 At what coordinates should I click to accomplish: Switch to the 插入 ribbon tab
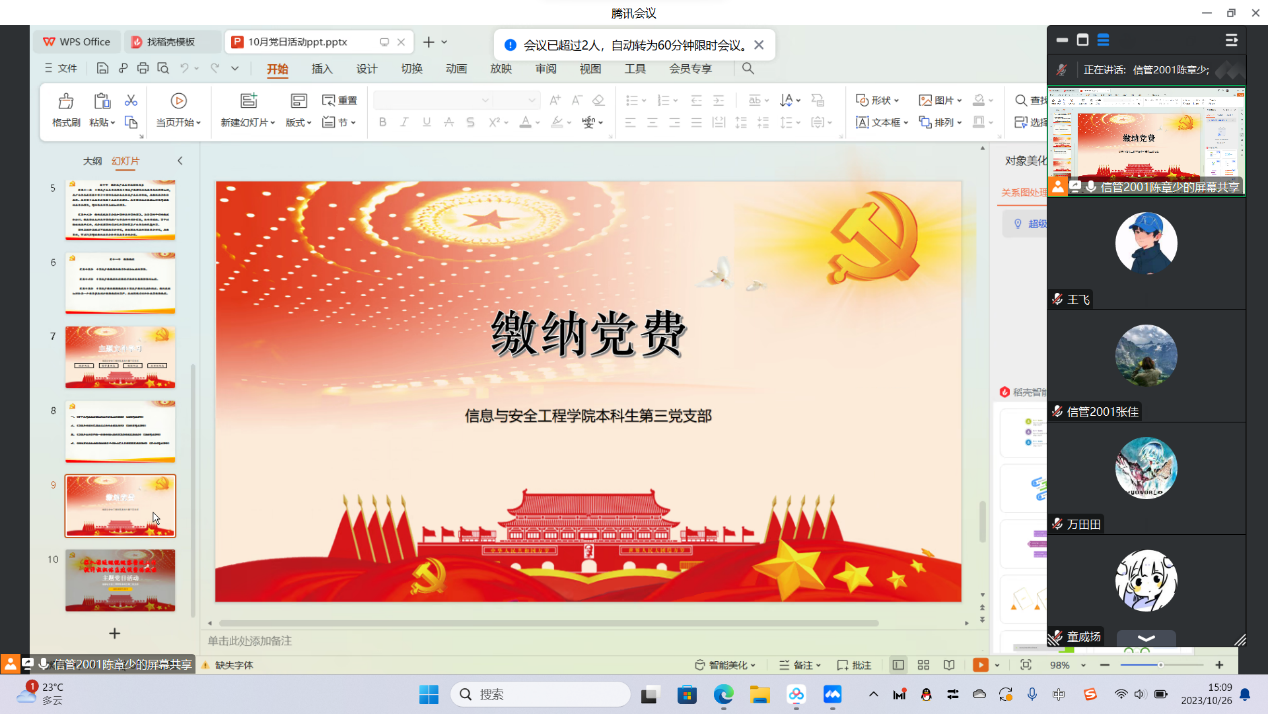pos(322,69)
